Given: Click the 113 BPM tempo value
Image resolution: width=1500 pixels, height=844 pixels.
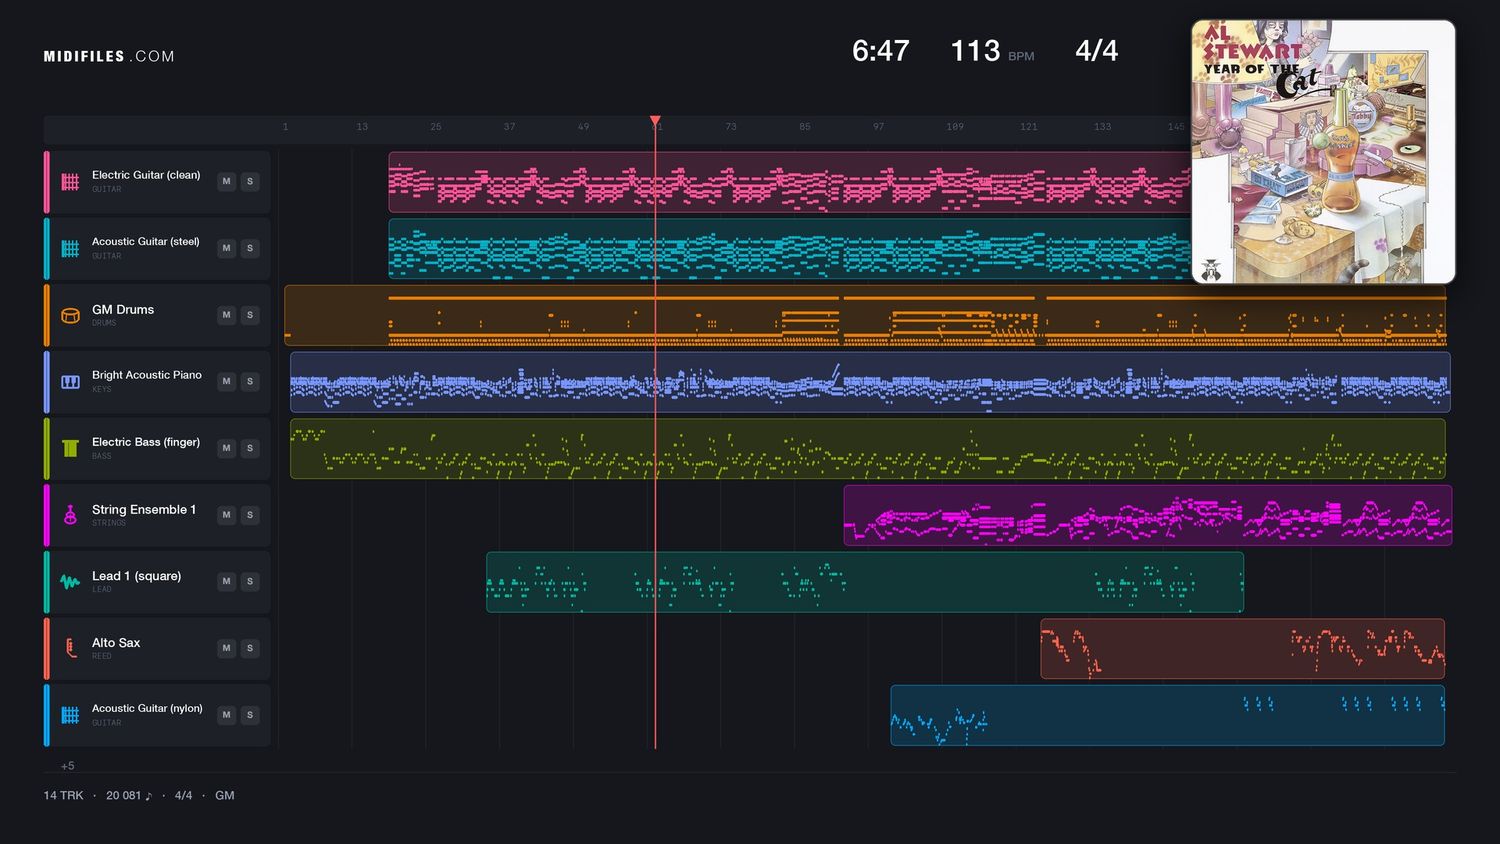Looking at the screenshot, I should click(x=975, y=51).
